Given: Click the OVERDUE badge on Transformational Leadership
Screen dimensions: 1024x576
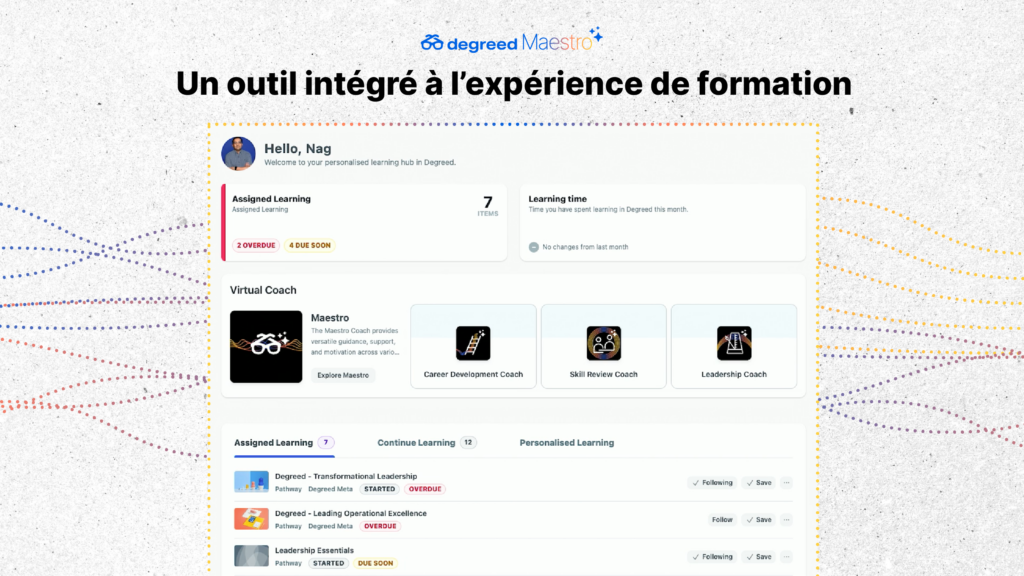Looking at the screenshot, I should 425,489.
